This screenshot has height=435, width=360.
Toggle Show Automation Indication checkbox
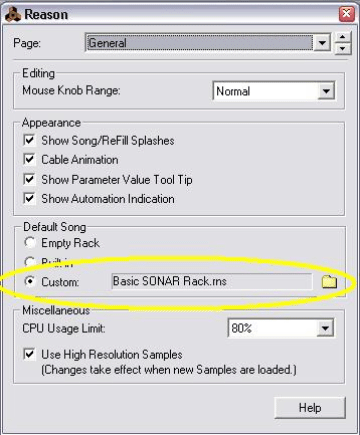(29, 199)
